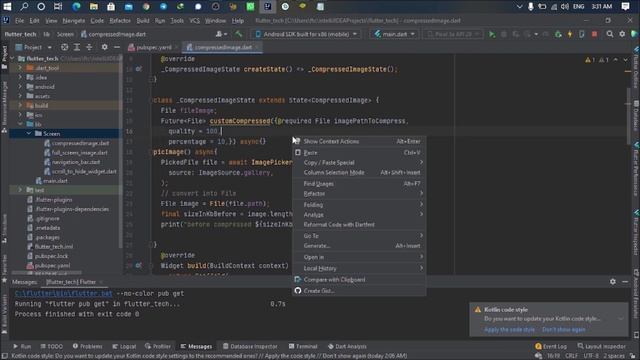Open Task View on the taskbar
Image resolution: width=640 pixels, height=360 pixels.
click(x=58, y=7)
